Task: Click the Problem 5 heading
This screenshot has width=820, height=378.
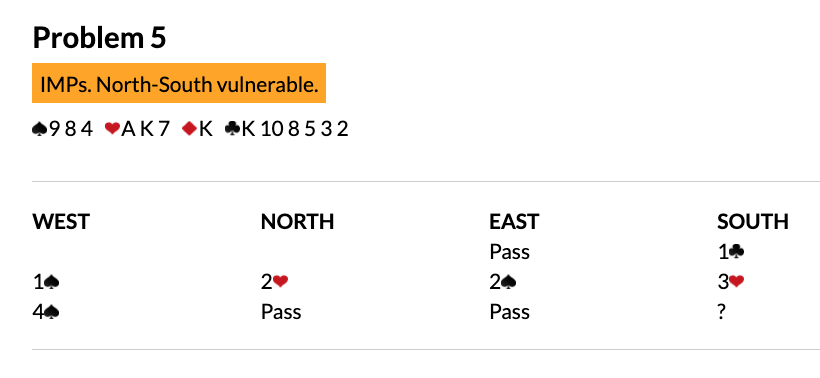Action: [x=99, y=38]
